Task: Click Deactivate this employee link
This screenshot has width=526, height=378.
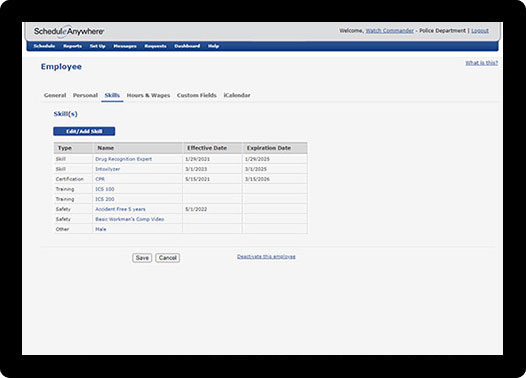Action: click(x=266, y=257)
